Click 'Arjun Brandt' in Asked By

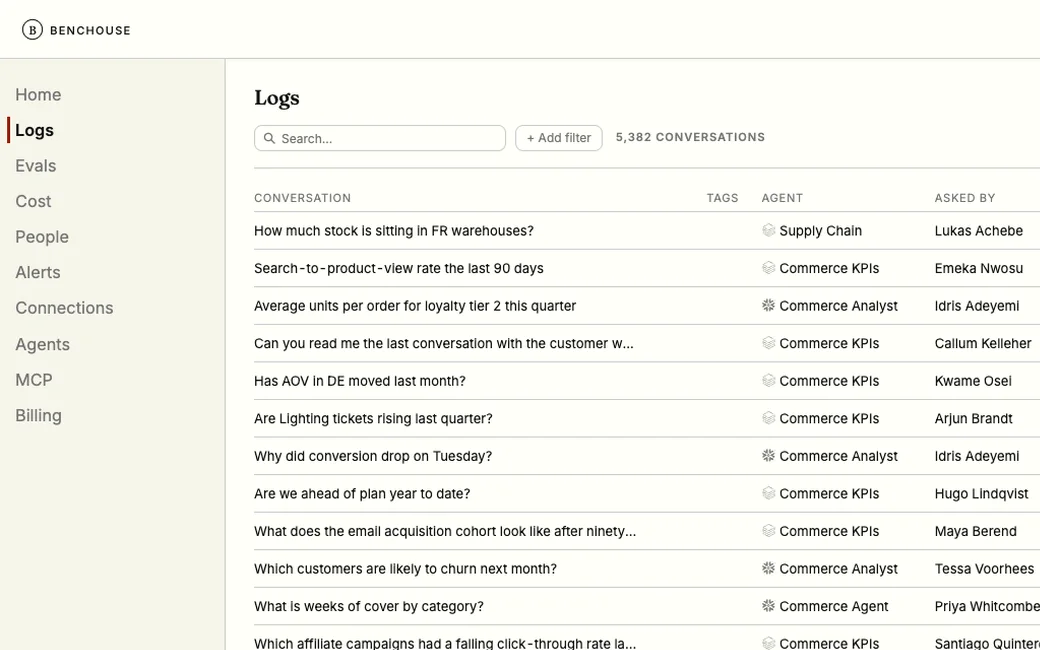(x=974, y=419)
